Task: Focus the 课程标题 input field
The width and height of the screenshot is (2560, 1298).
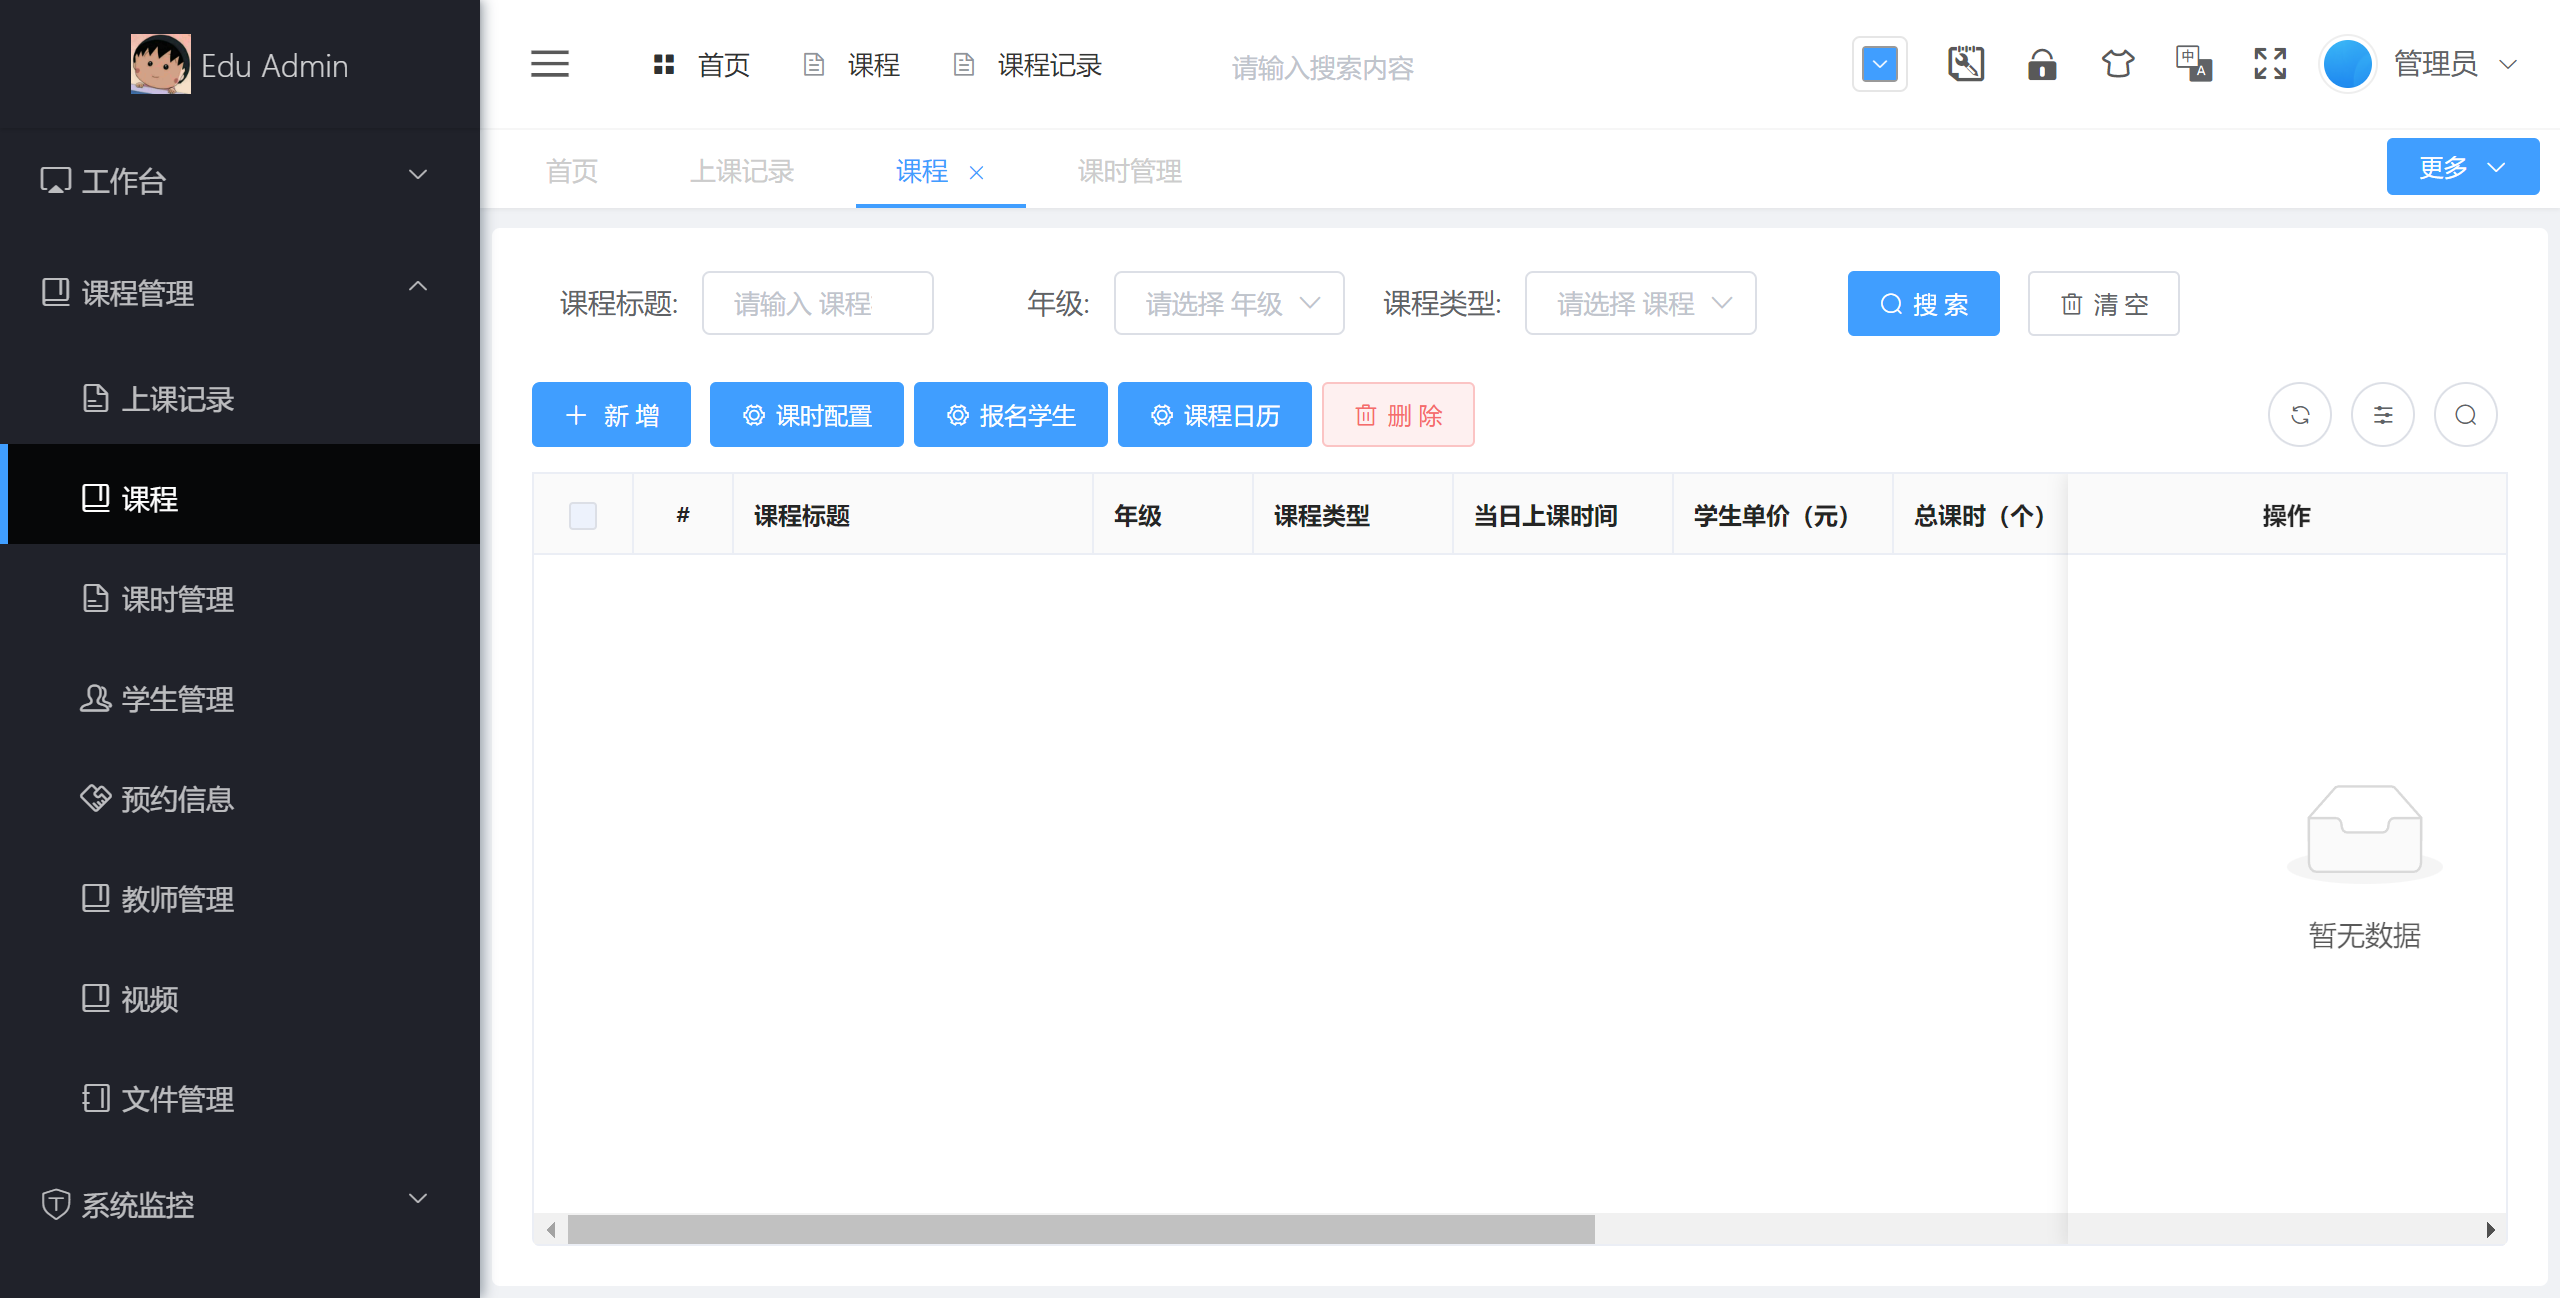Action: [x=818, y=303]
